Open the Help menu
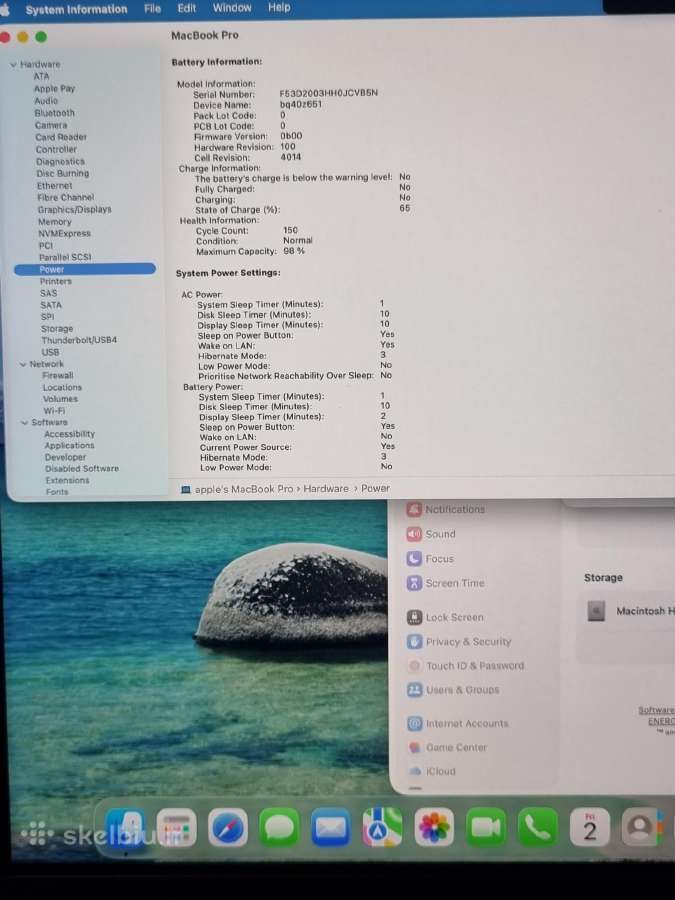The width and height of the screenshot is (675, 900). point(279,7)
